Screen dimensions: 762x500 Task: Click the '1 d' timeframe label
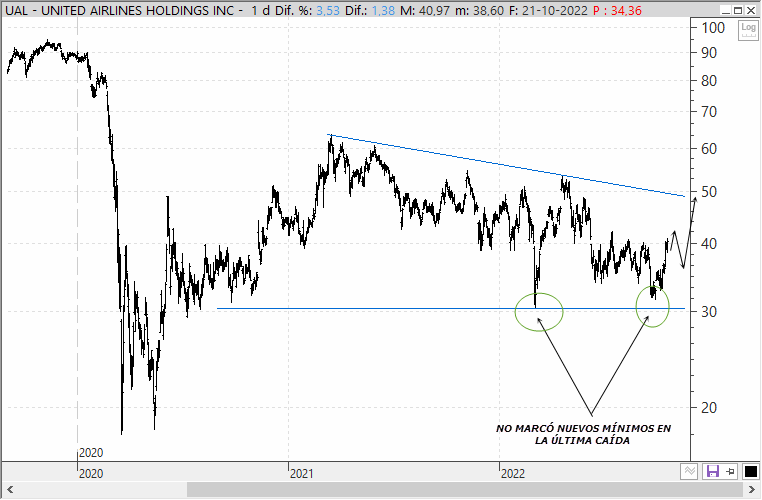(x=260, y=10)
